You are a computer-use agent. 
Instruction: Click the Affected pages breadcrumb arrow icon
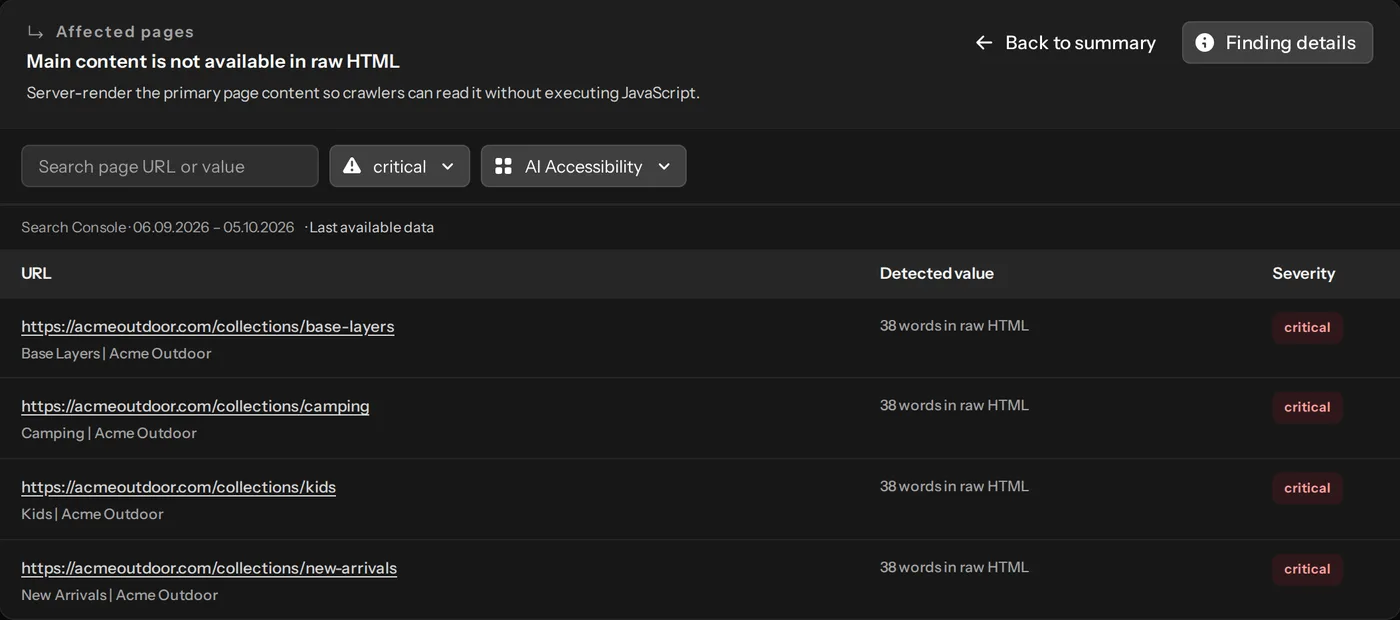[x=36, y=32]
